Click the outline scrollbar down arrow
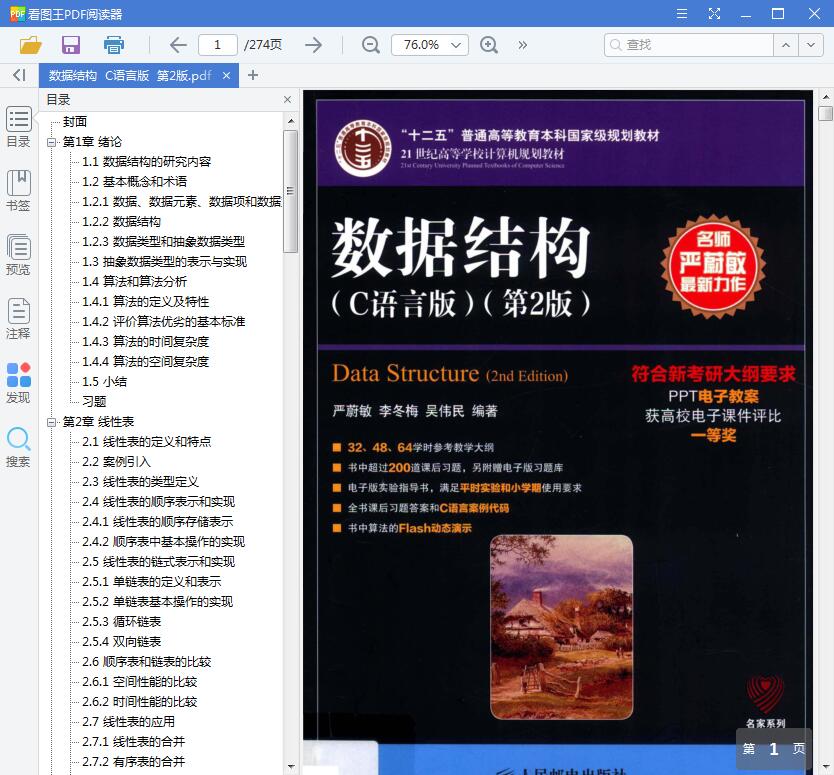This screenshot has height=775, width=834. (x=291, y=766)
